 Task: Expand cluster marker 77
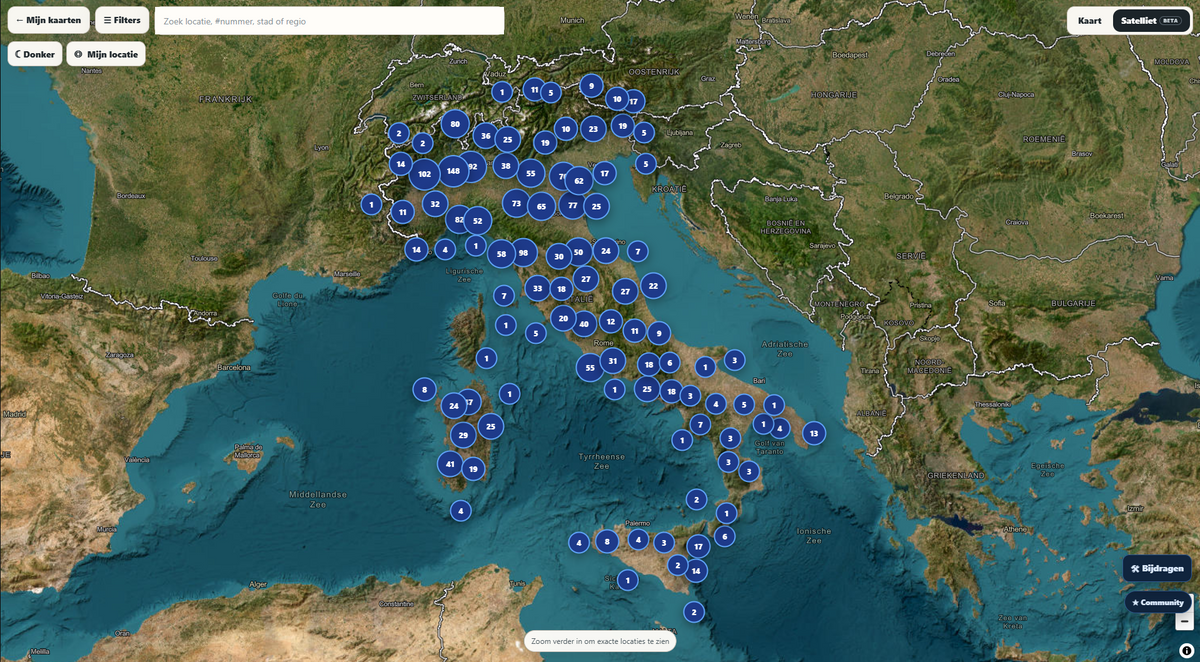(572, 206)
